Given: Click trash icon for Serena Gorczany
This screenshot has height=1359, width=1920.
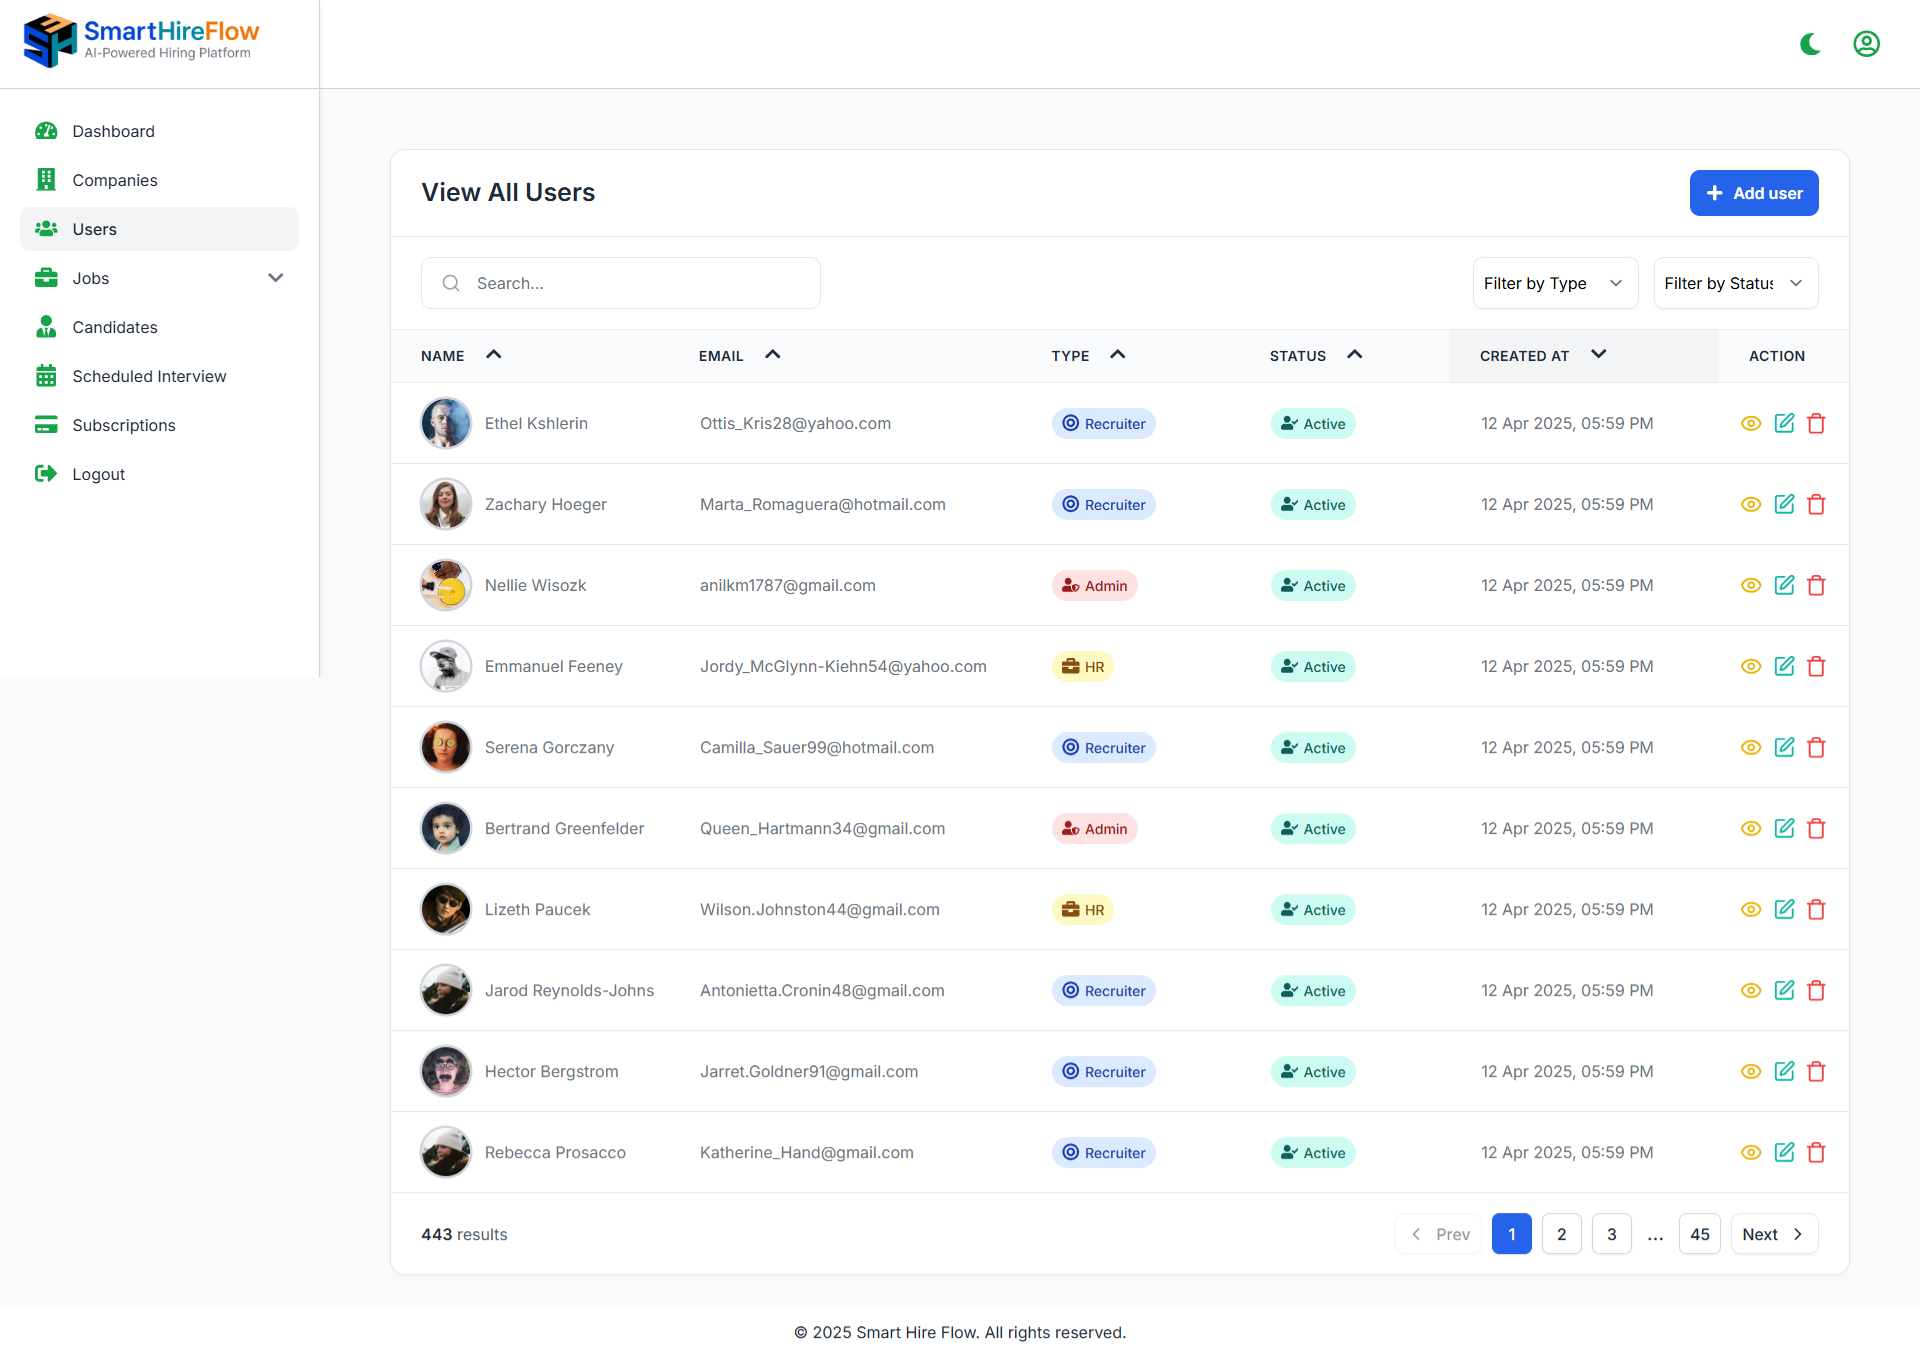Looking at the screenshot, I should [1817, 748].
